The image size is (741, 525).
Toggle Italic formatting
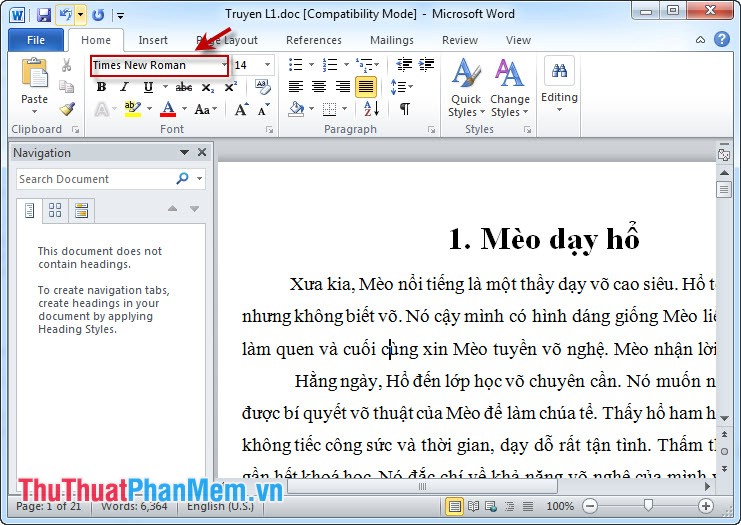pos(124,87)
